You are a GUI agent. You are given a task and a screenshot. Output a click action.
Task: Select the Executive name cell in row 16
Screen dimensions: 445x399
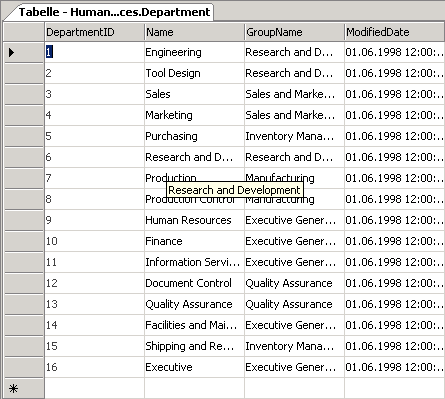[194, 367]
